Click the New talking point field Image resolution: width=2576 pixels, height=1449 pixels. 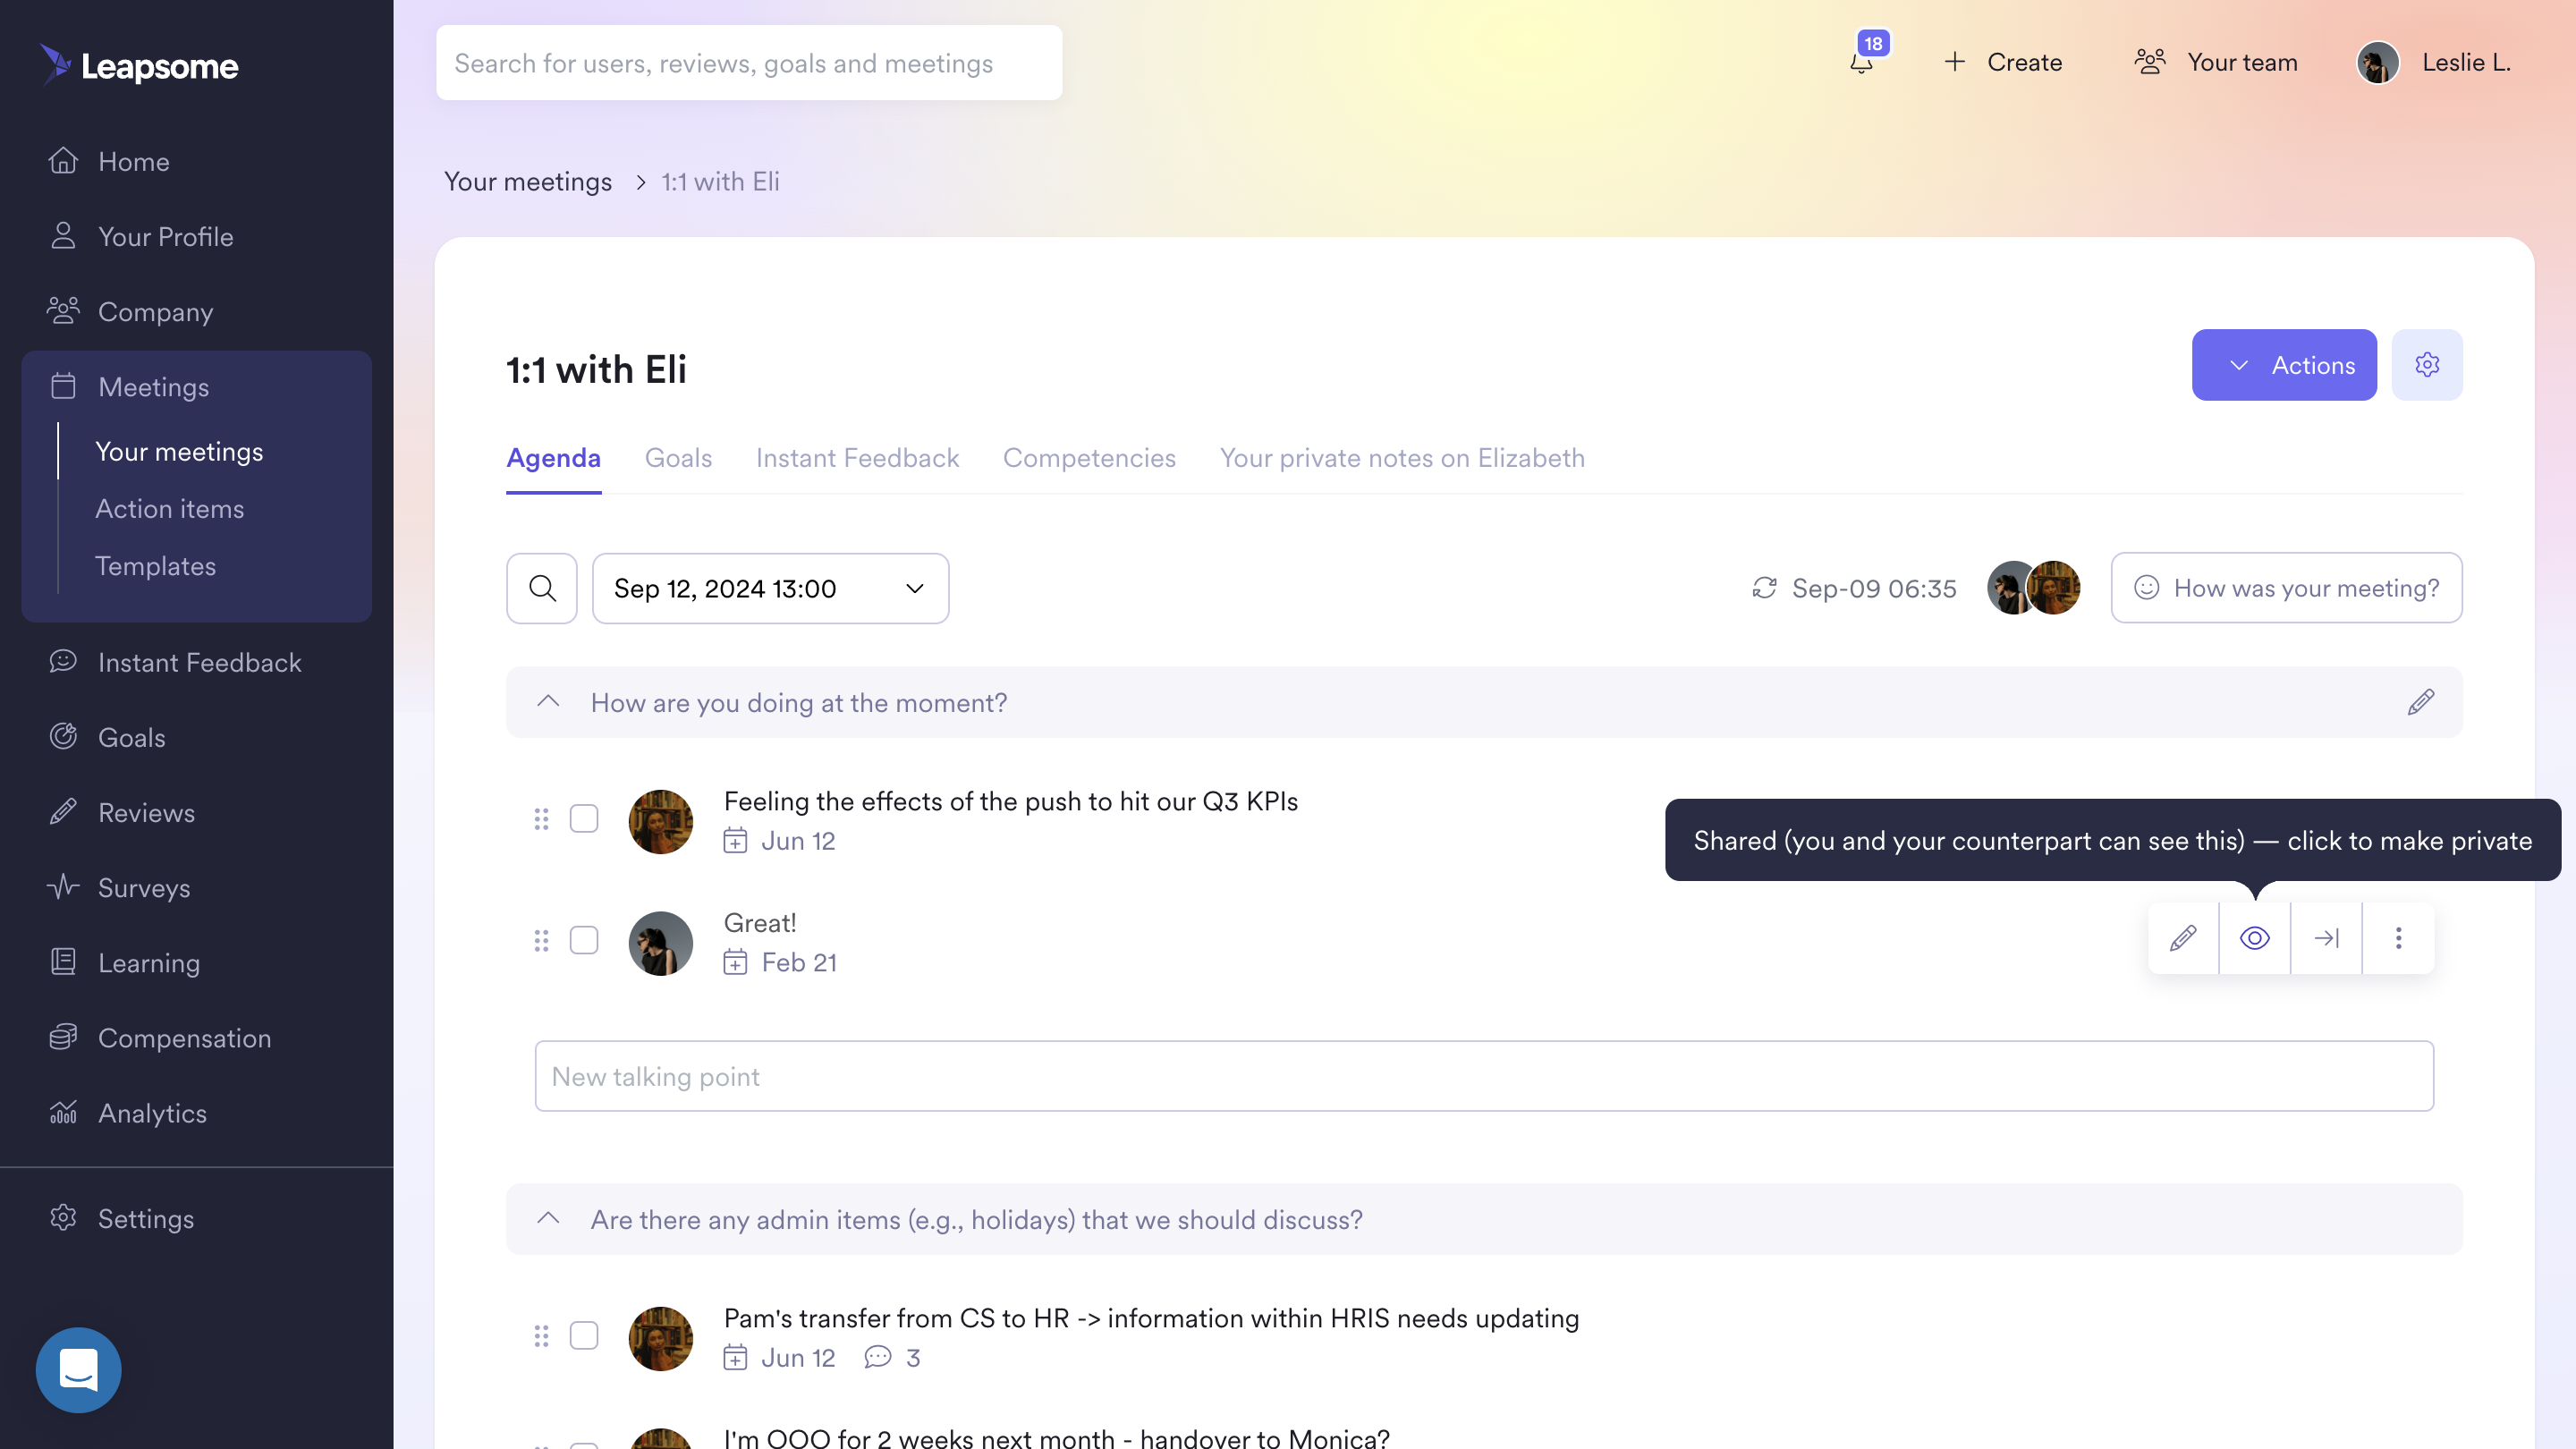point(1484,1076)
